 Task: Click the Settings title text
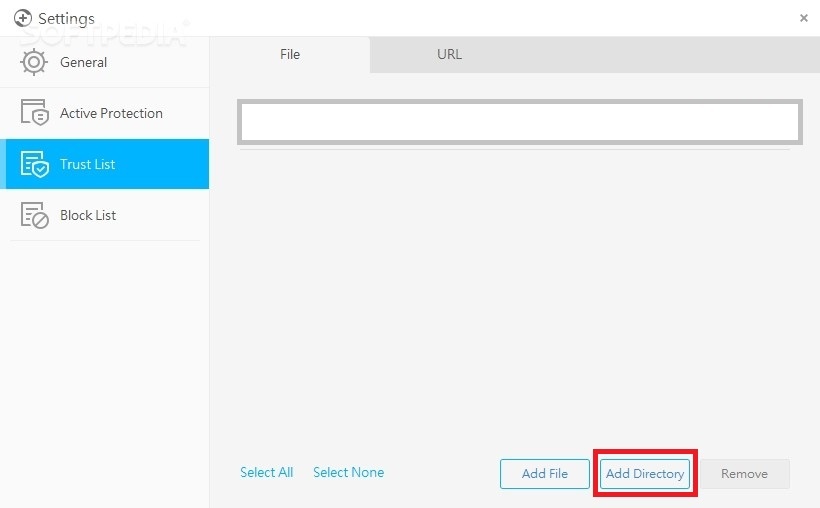(66, 18)
